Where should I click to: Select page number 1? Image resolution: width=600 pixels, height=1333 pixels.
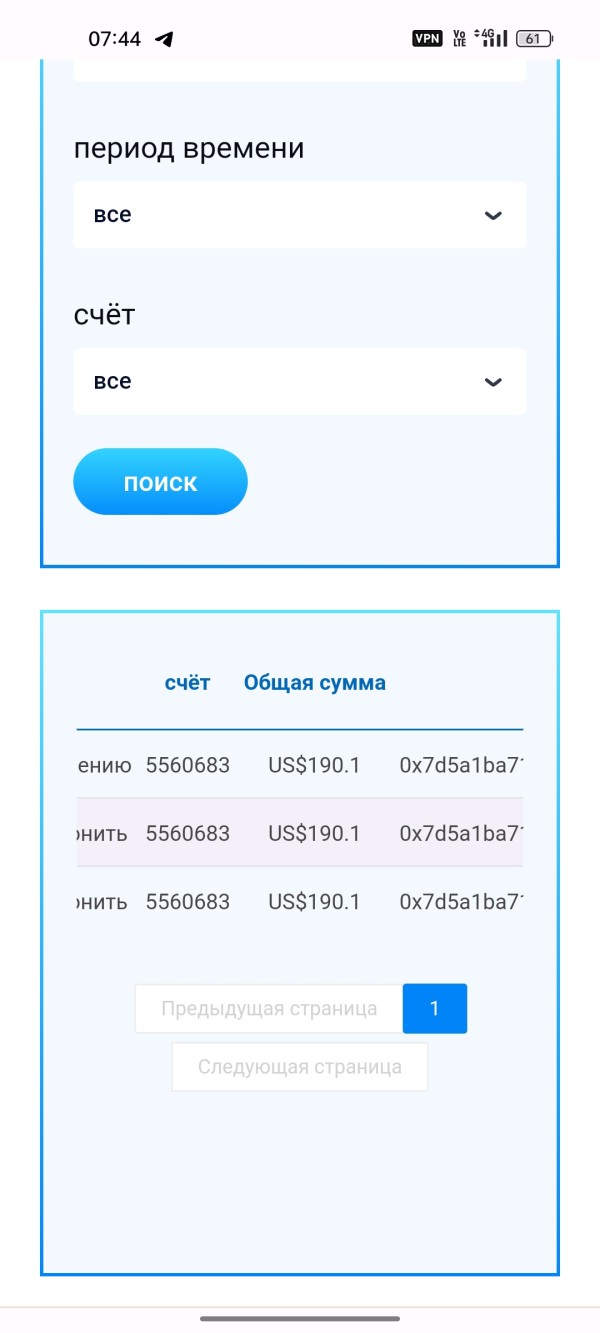click(x=434, y=1008)
